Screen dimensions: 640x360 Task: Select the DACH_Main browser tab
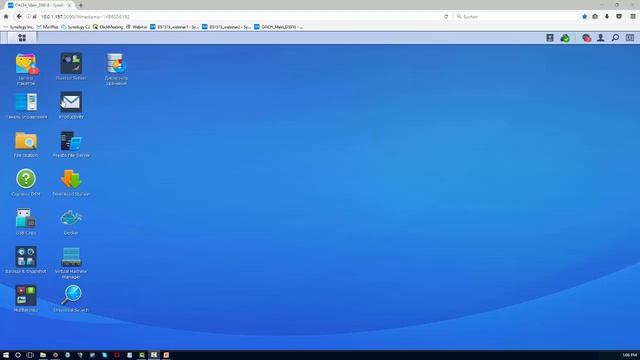[x=40, y=5]
